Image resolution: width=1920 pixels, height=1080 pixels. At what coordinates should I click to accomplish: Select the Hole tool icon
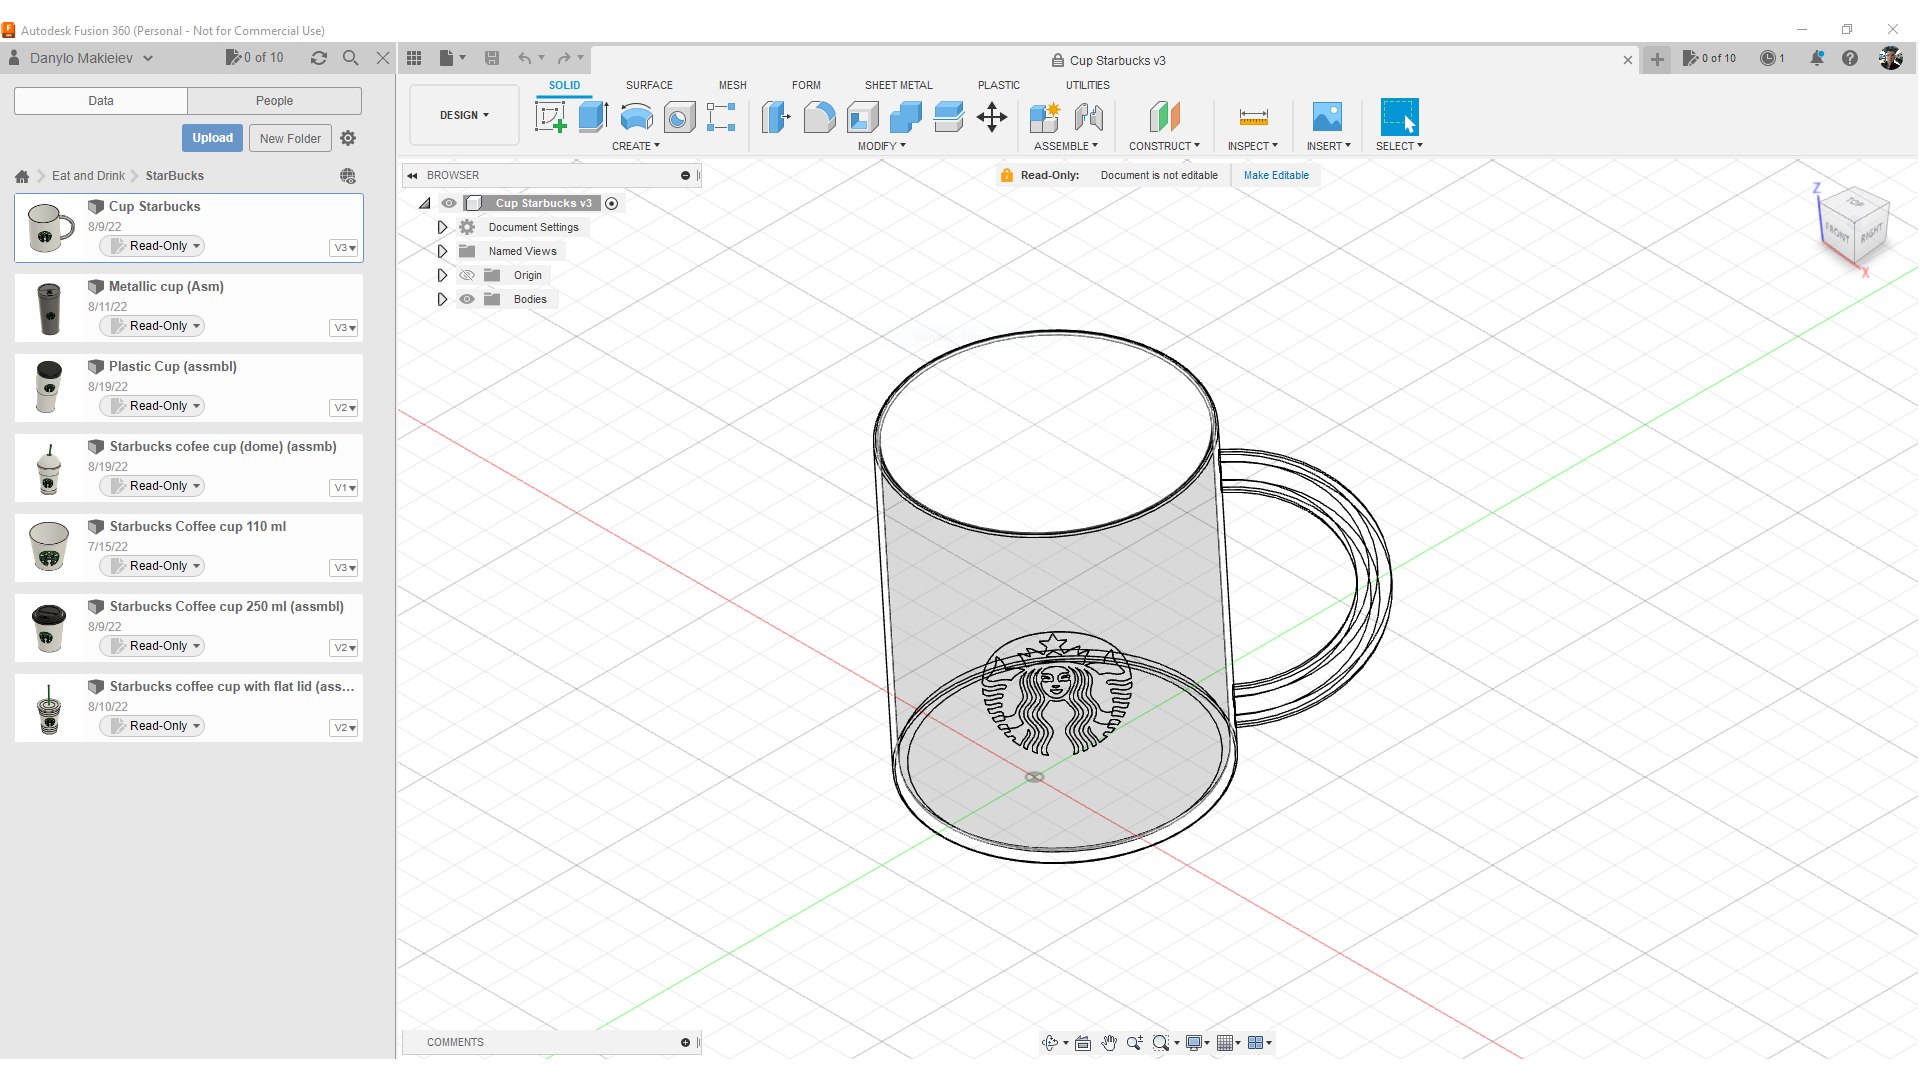coord(679,117)
